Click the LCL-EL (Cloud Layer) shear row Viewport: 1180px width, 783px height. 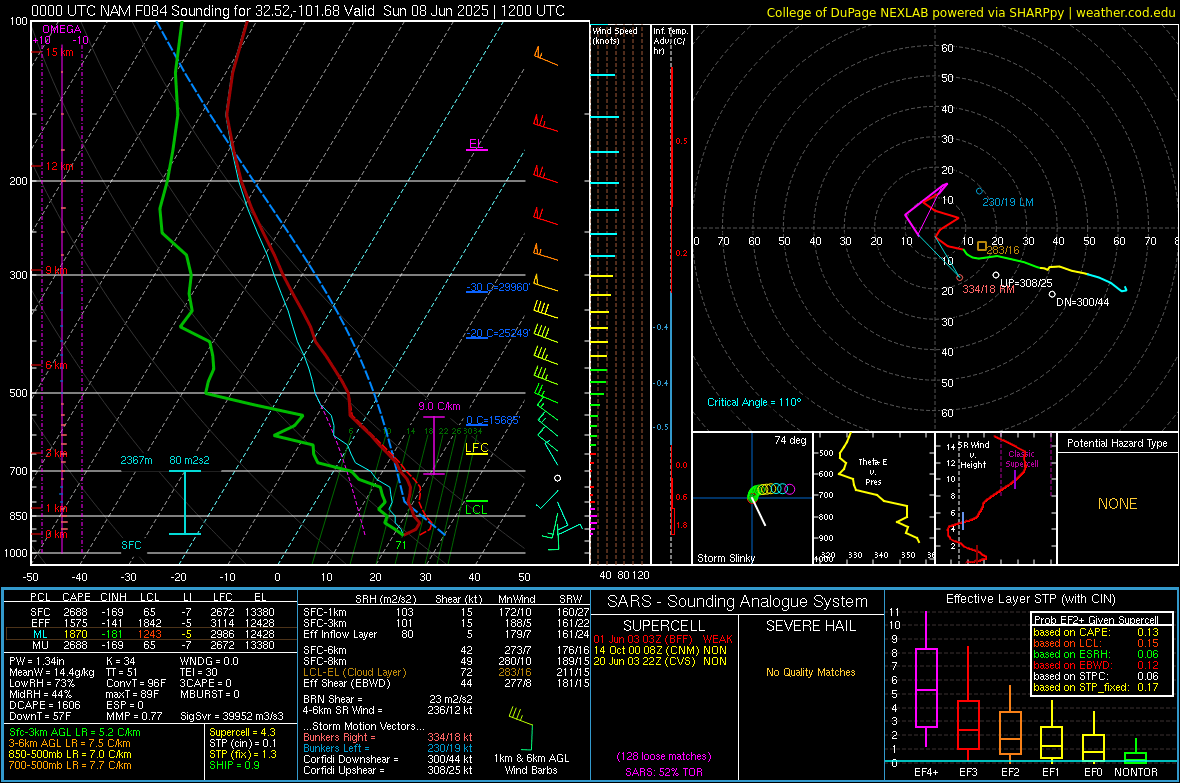click(x=446, y=672)
